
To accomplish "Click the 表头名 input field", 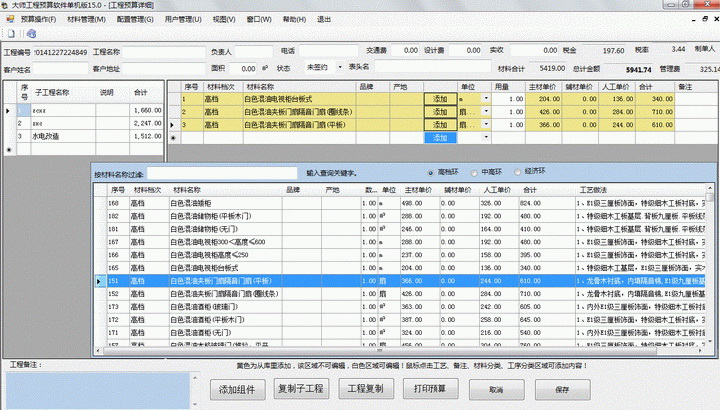I will 433,67.
